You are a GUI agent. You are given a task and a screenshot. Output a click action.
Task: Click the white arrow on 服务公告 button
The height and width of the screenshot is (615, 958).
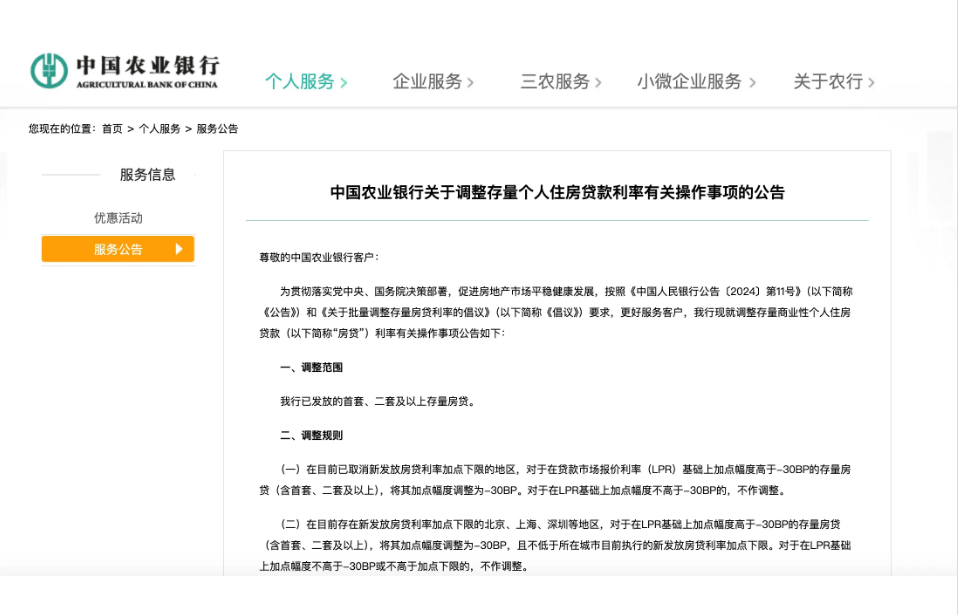pyautogui.click(x=179, y=249)
